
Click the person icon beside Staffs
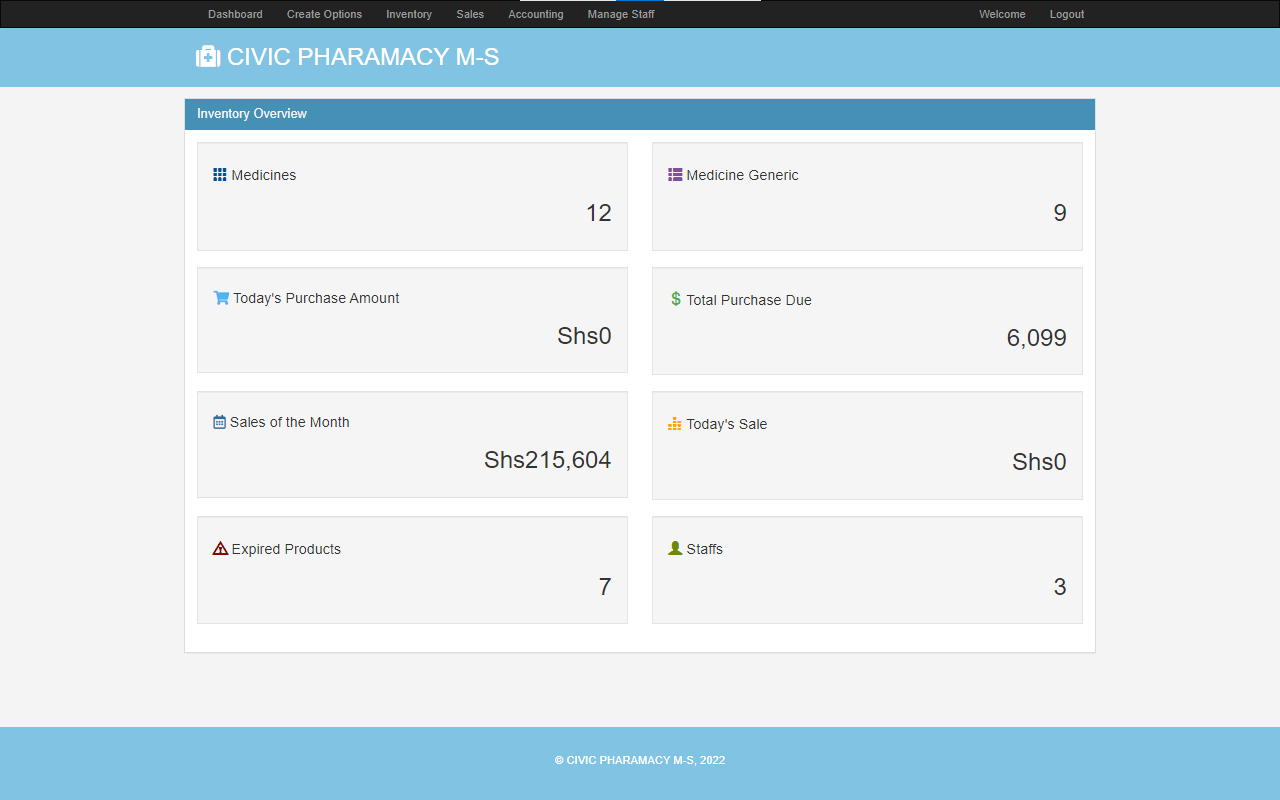click(x=675, y=548)
